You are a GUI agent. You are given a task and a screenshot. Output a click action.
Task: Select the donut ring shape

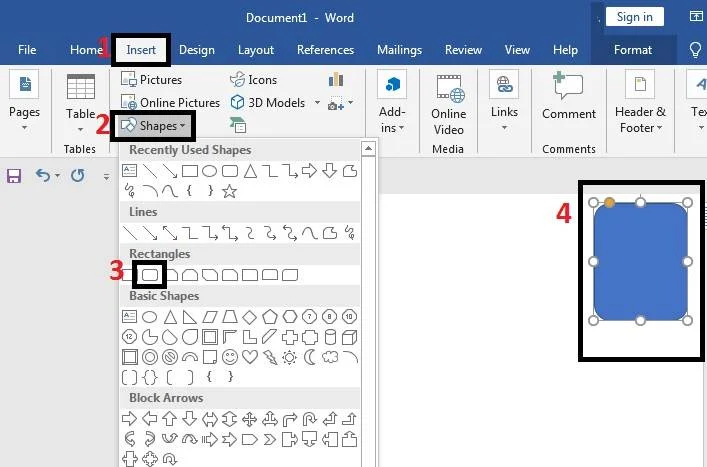[150, 357]
